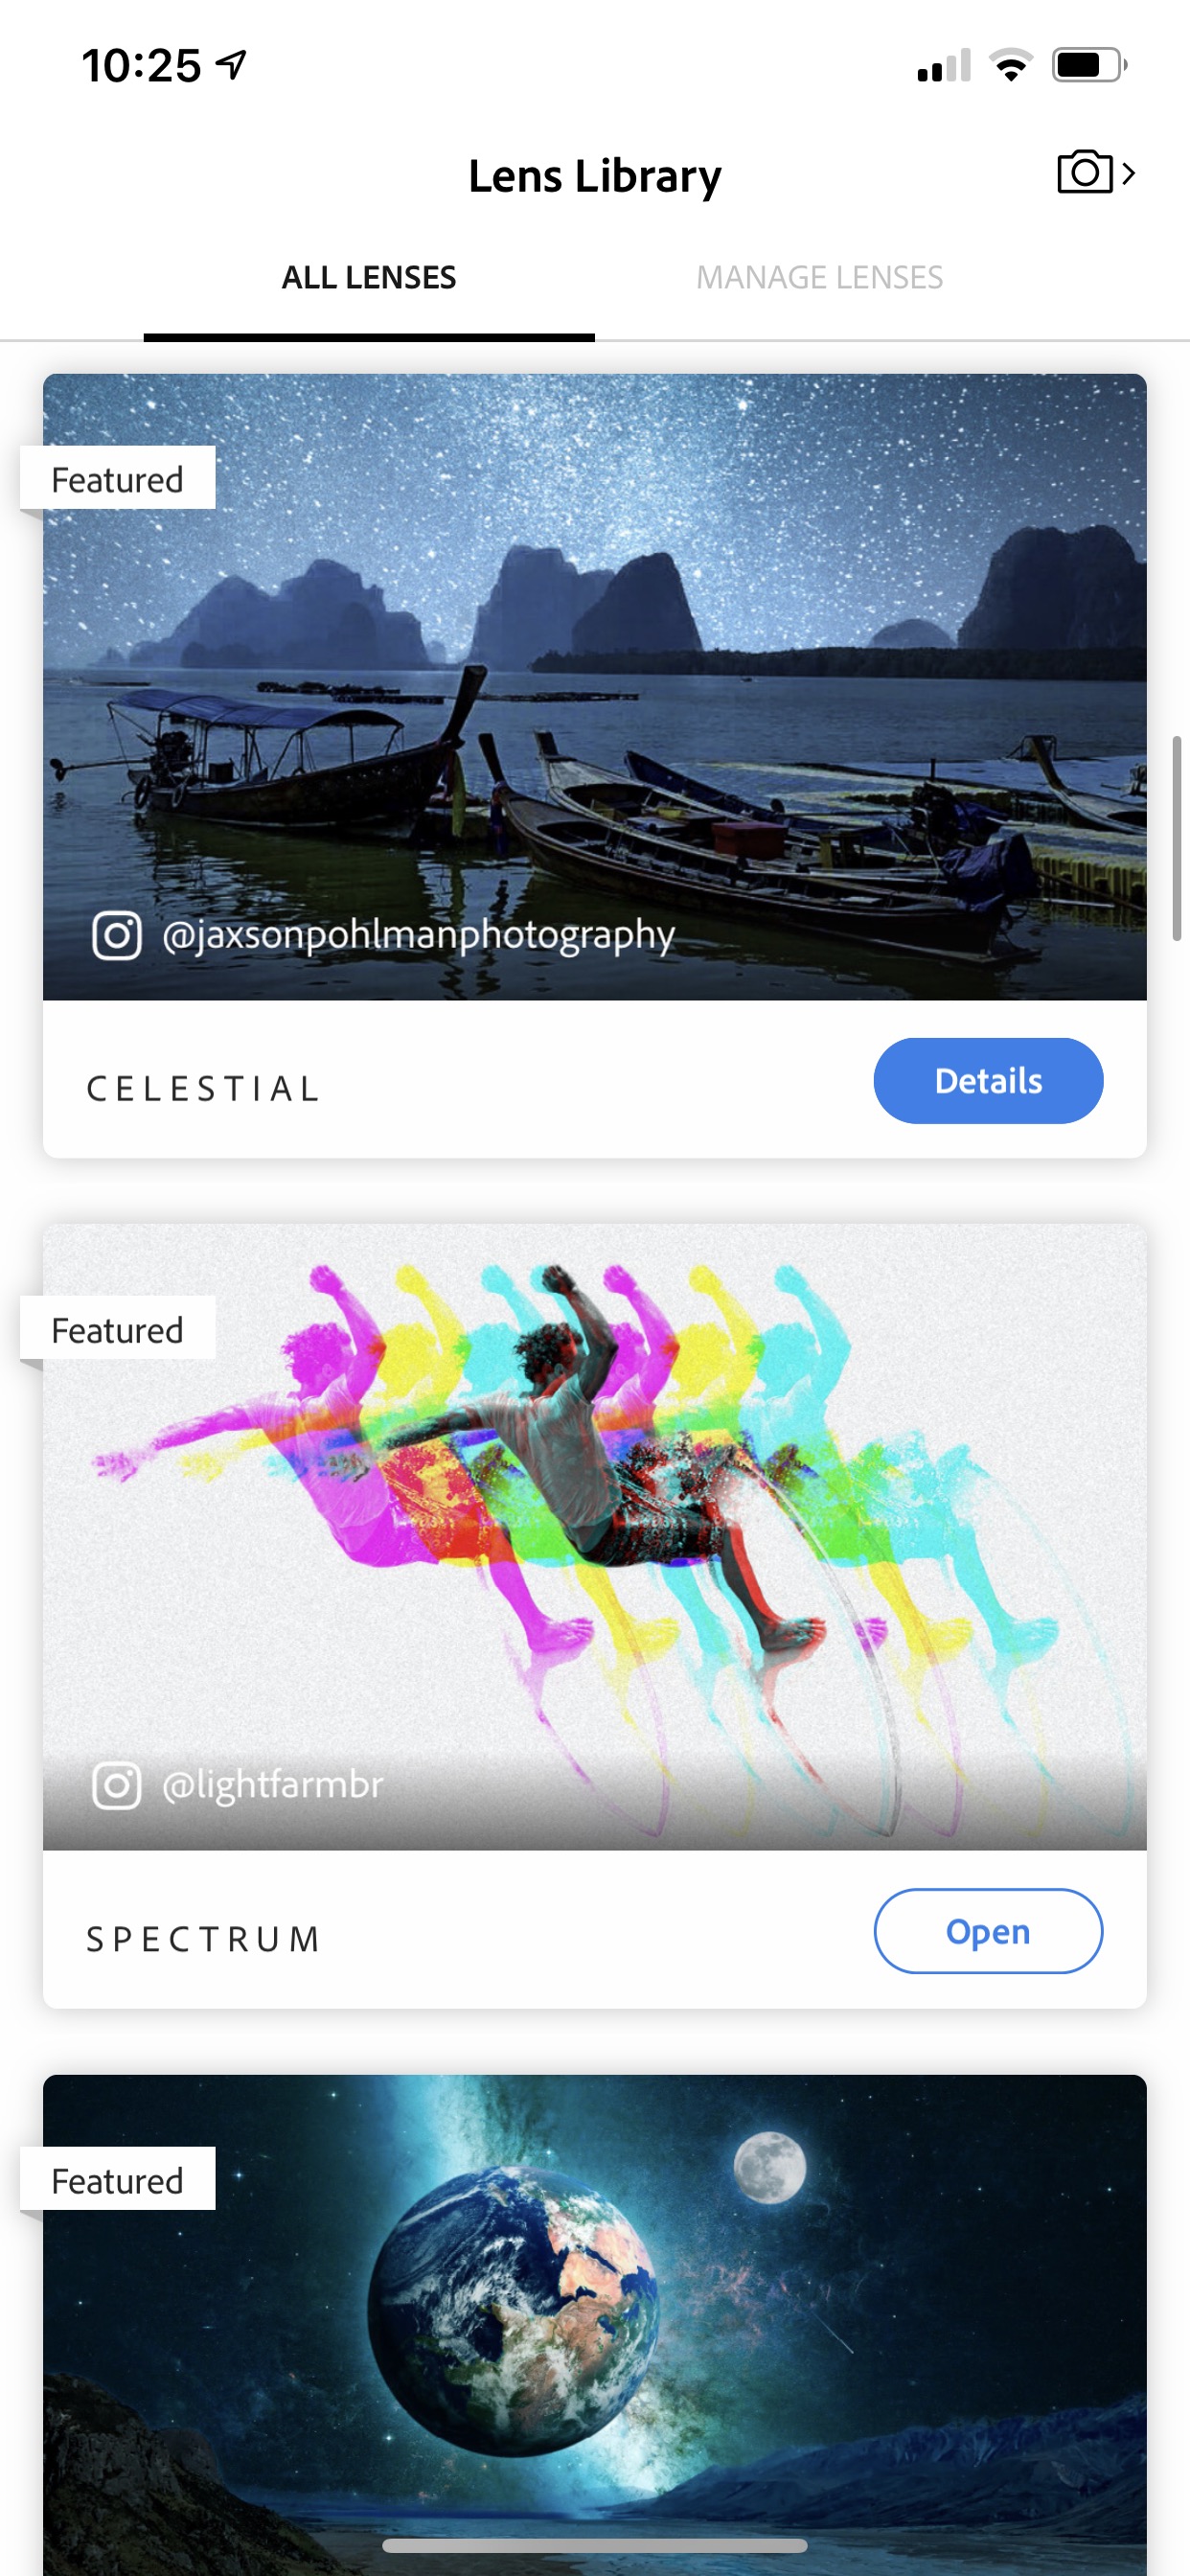Tap the Wi-Fi status icon

tap(1011, 65)
